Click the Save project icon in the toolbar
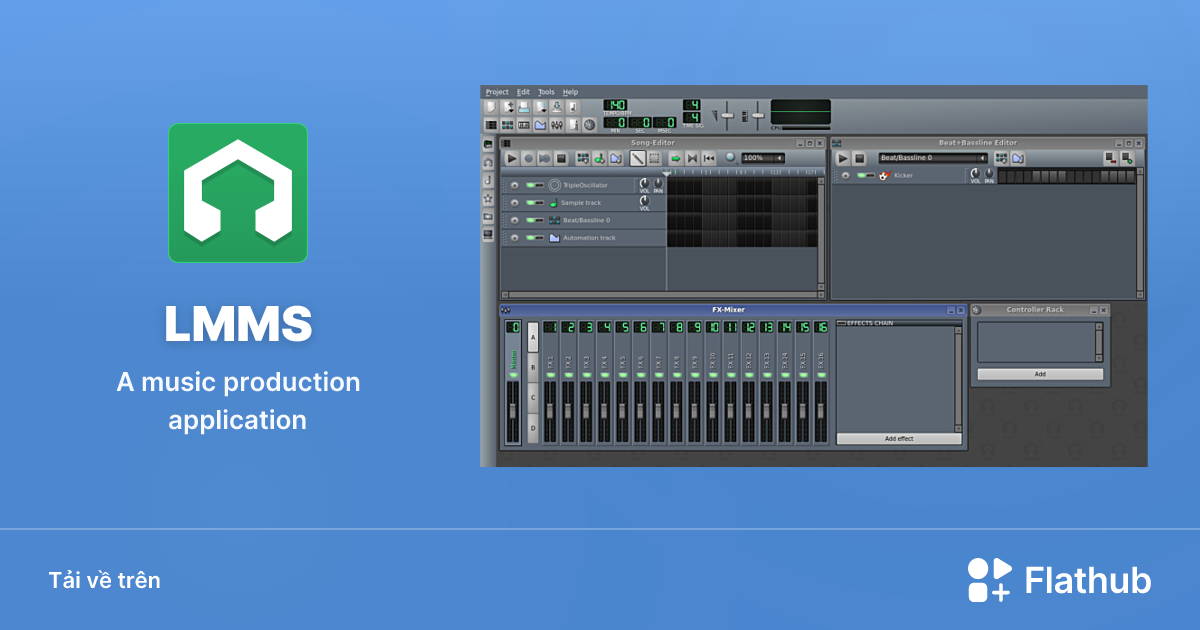The width and height of the screenshot is (1200, 630). [522, 106]
